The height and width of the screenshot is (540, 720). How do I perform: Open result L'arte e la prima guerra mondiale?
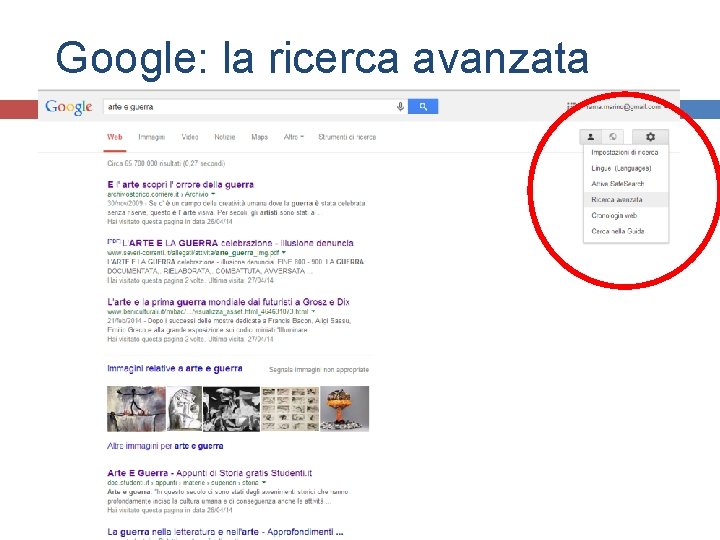(228, 302)
